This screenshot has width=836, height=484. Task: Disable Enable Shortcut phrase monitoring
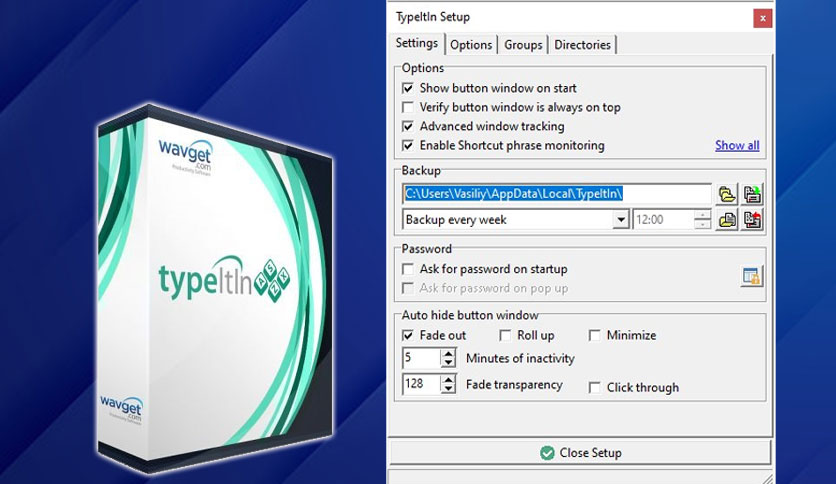(408, 146)
